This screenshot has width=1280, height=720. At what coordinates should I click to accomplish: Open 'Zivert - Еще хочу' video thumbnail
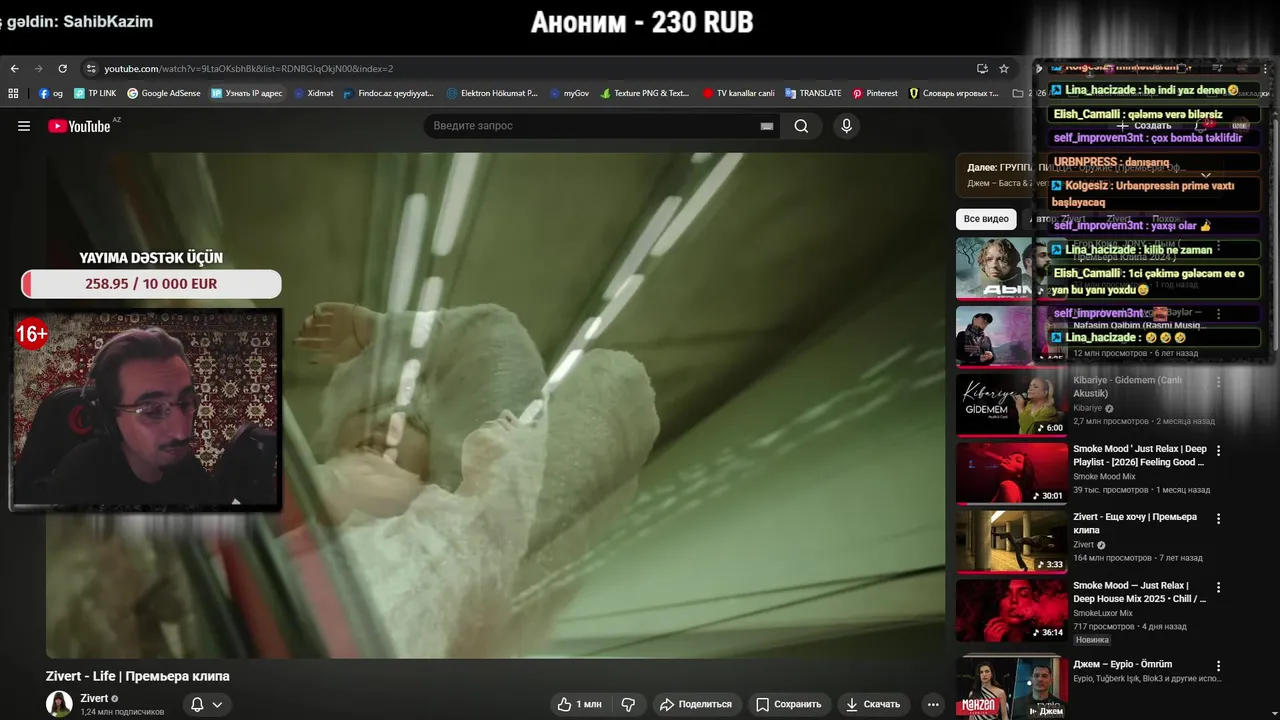point(1011,542)
